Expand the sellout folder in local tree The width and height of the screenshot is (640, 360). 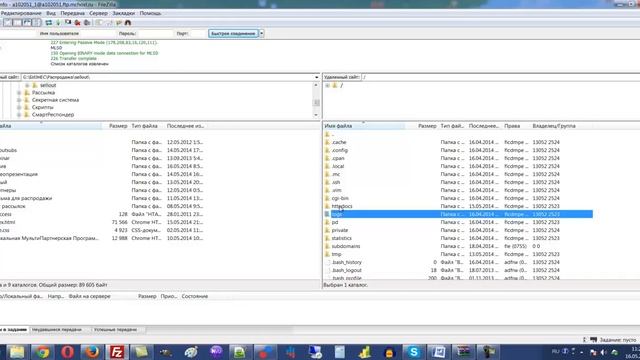(x=27, y=85)
